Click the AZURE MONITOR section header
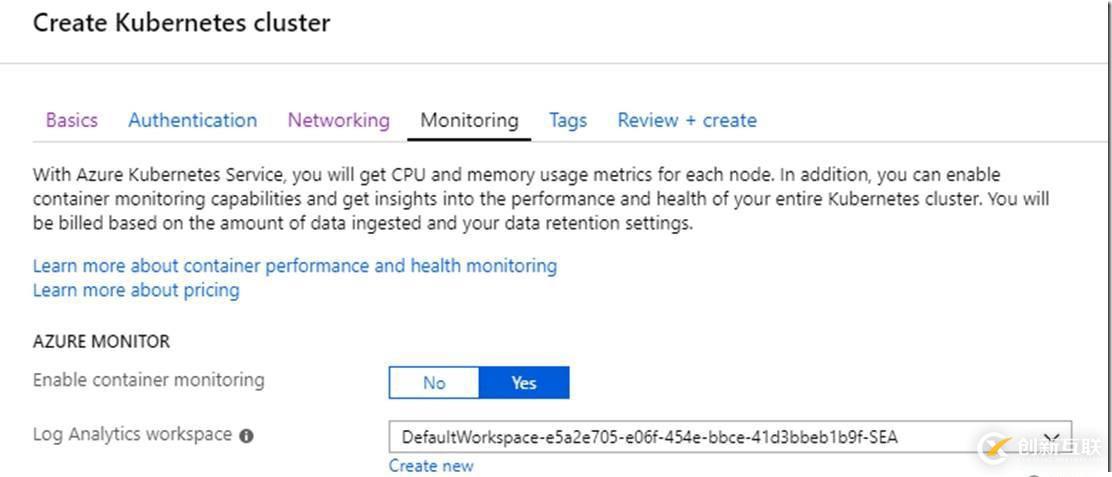This screenshot has height=477, width=1112. click(101, 341)
